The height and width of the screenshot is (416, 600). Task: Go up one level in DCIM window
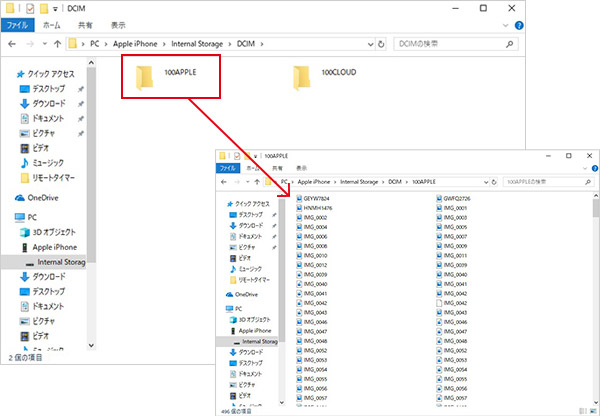pyautogui.click(x=58, y=43)
